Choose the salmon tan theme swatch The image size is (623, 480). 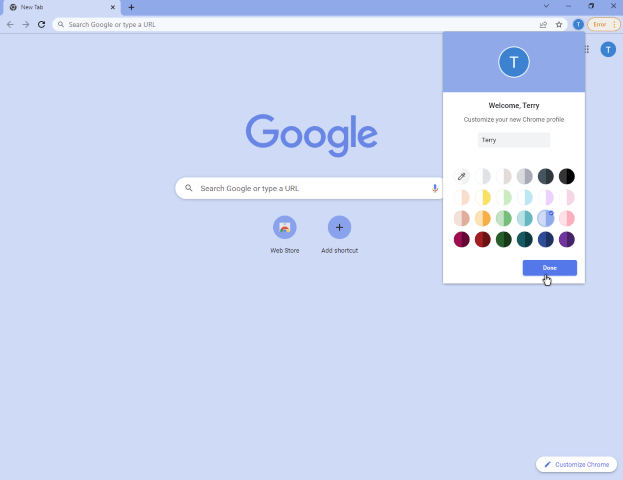(x=461, y=219)
